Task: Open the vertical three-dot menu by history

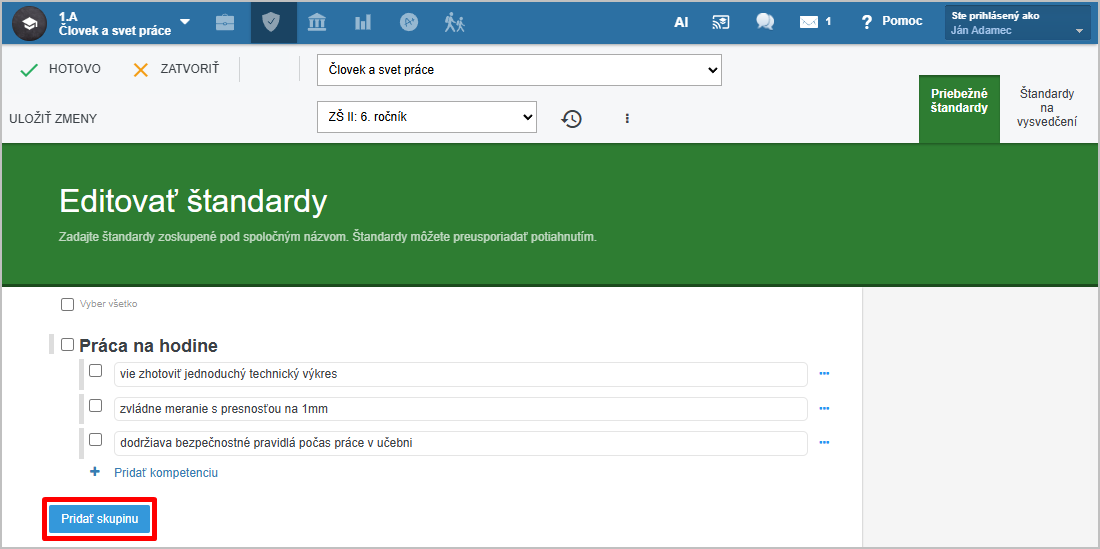Action: coord(627,118)
